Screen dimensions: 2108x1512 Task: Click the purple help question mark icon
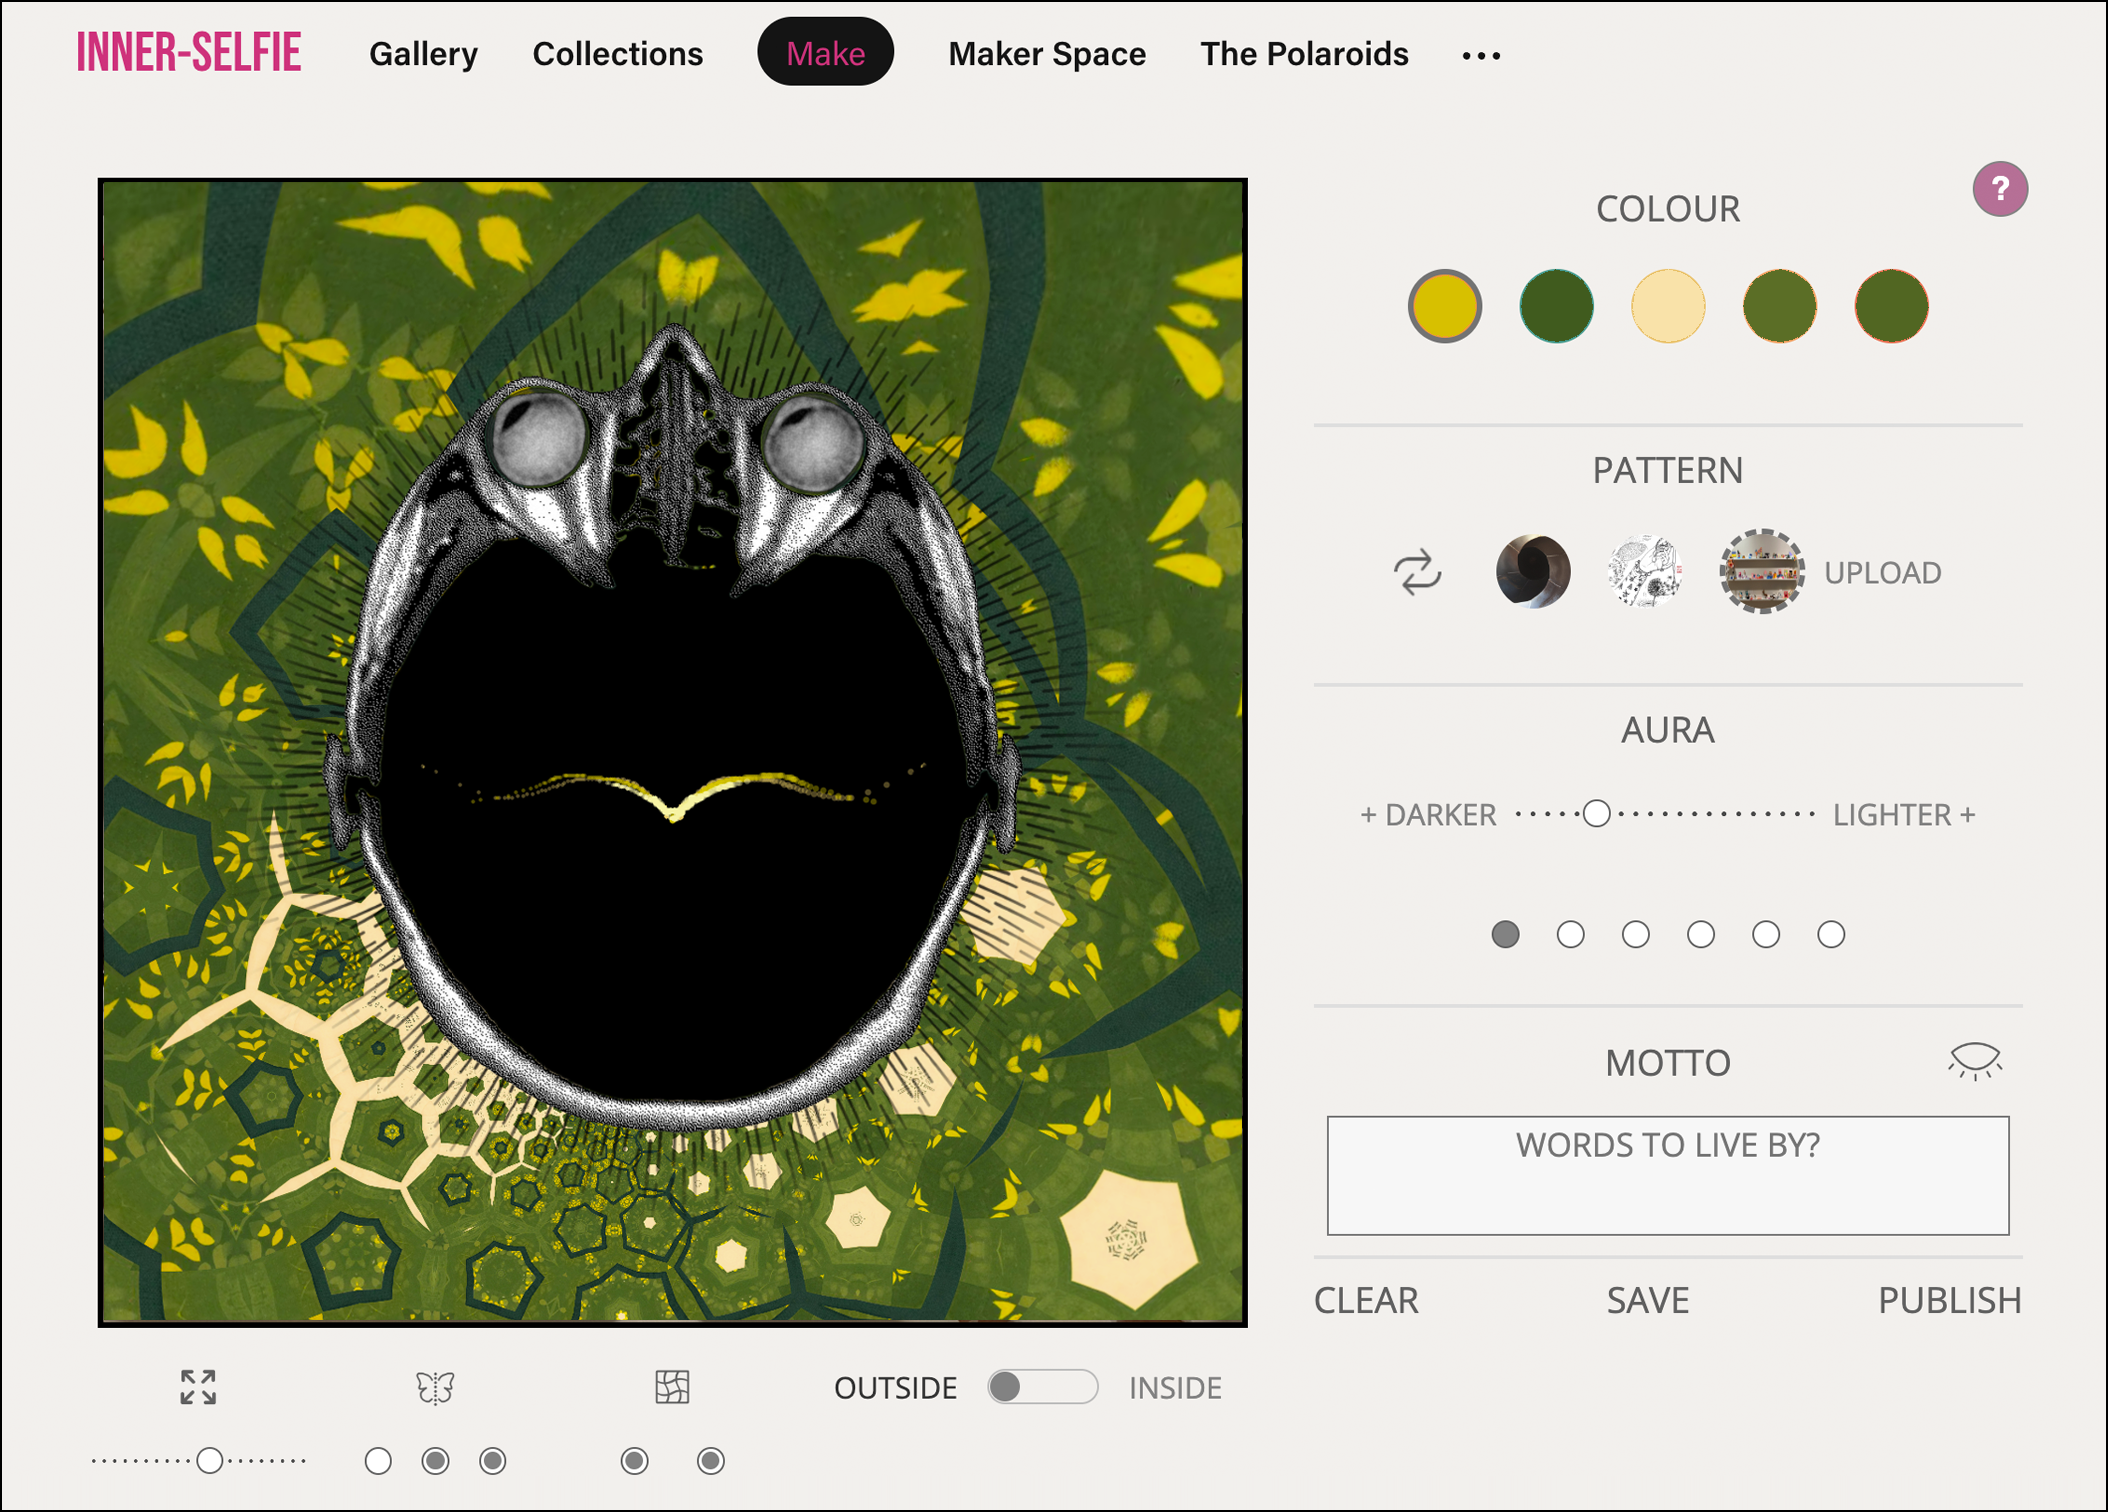(x=1999, y=189)
